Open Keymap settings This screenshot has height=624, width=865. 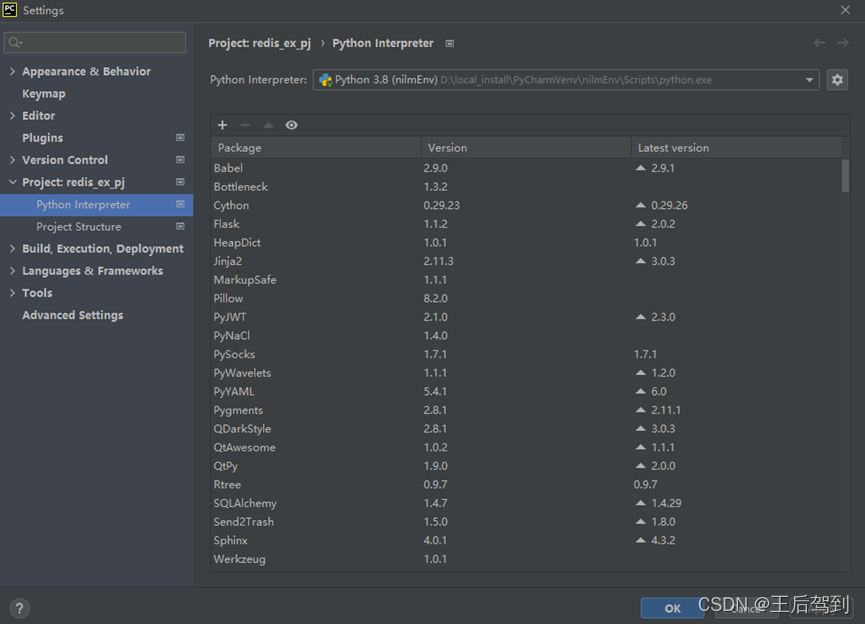click(x=44, y=94)
